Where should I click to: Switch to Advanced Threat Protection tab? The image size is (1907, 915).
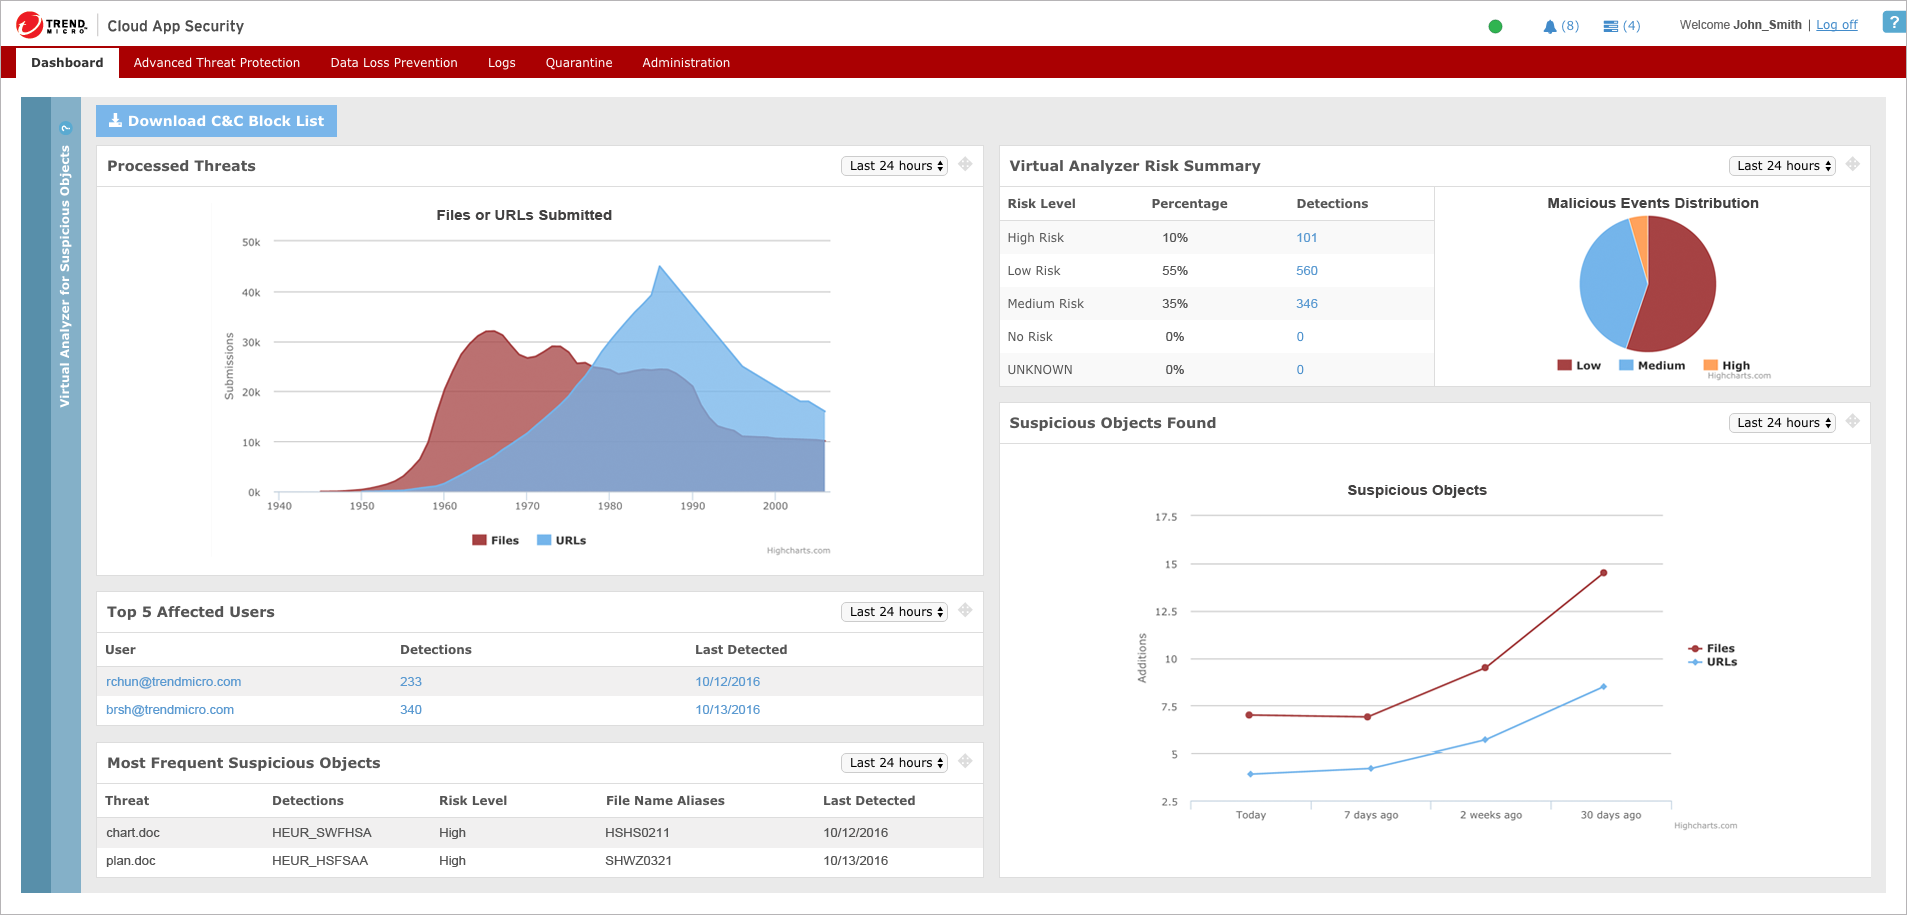point(216,62)
